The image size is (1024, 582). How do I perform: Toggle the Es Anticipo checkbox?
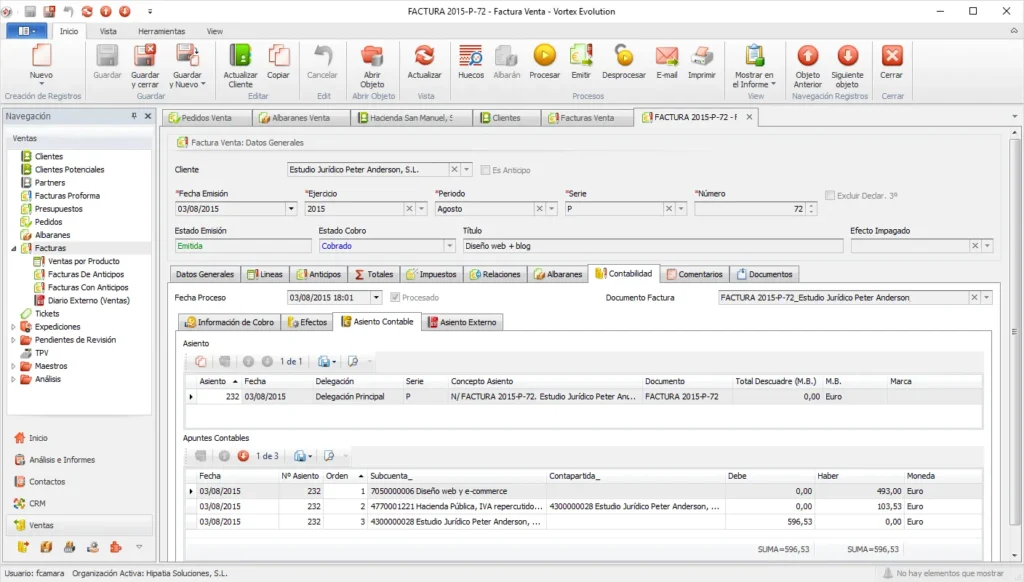(485, 170)
